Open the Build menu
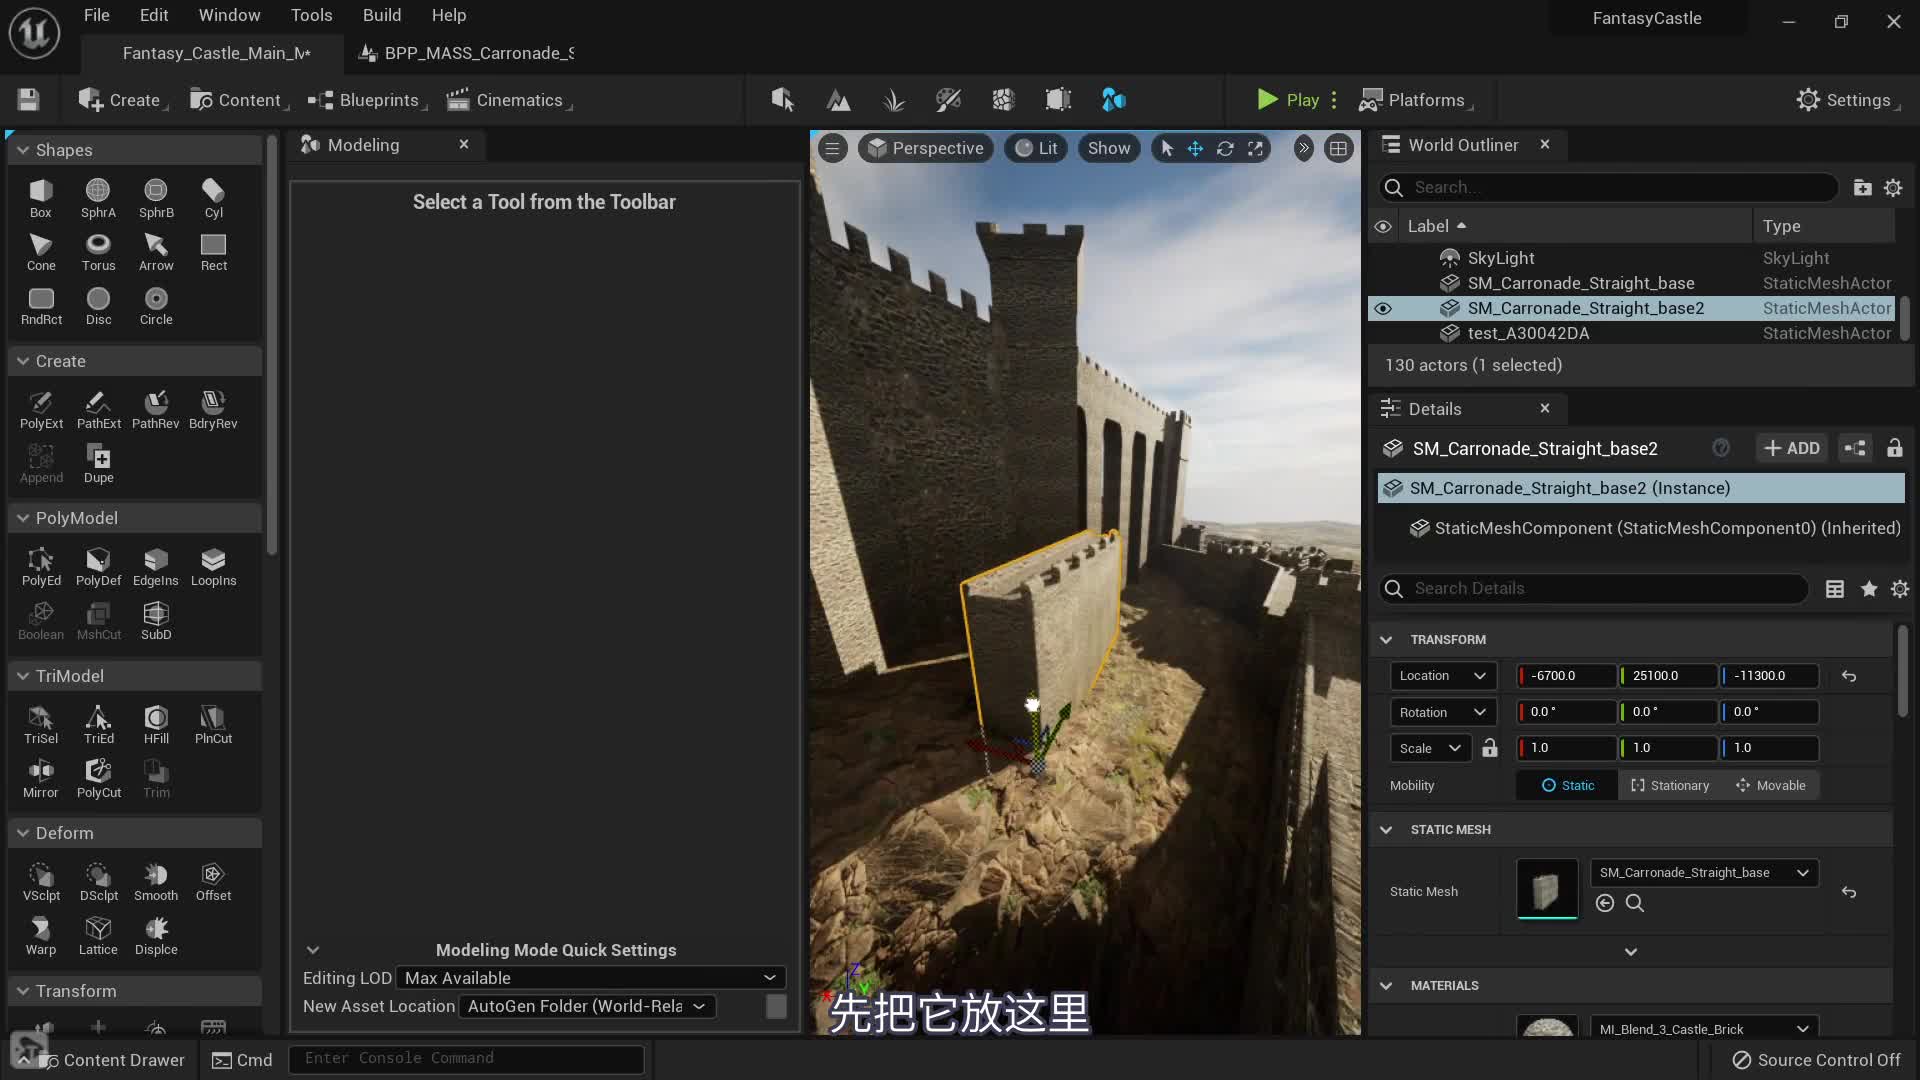The height and width of the screenshot is (1080, 1920). point(382,15)
